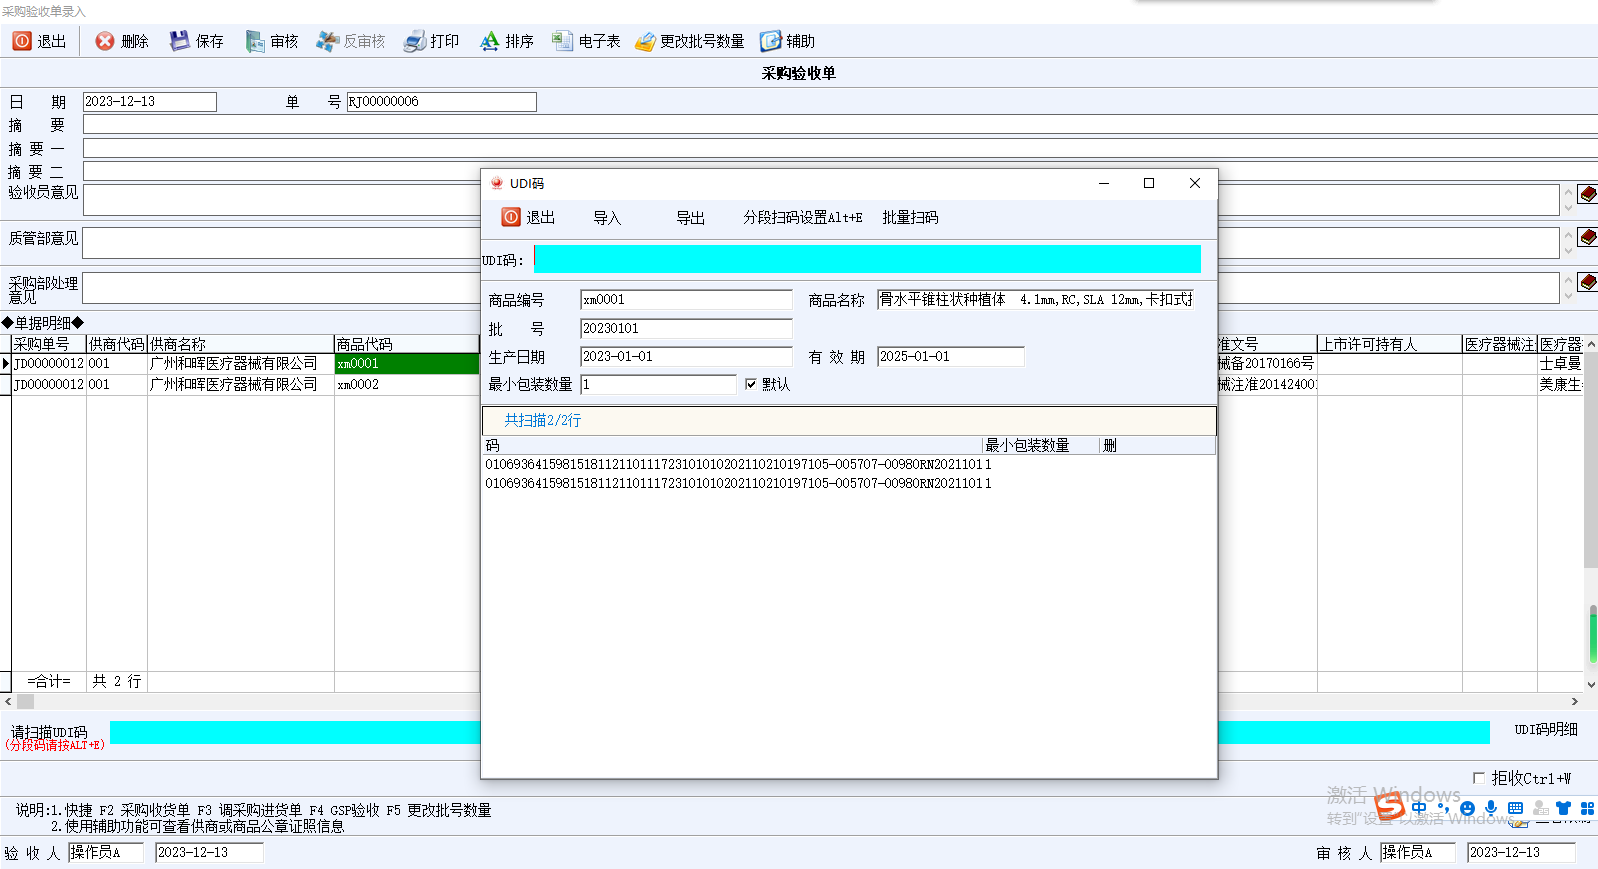Screen dimensions: 1598x869
Task: Click the table's vertical scrollbar up arrow
Action: (1591, 344)
